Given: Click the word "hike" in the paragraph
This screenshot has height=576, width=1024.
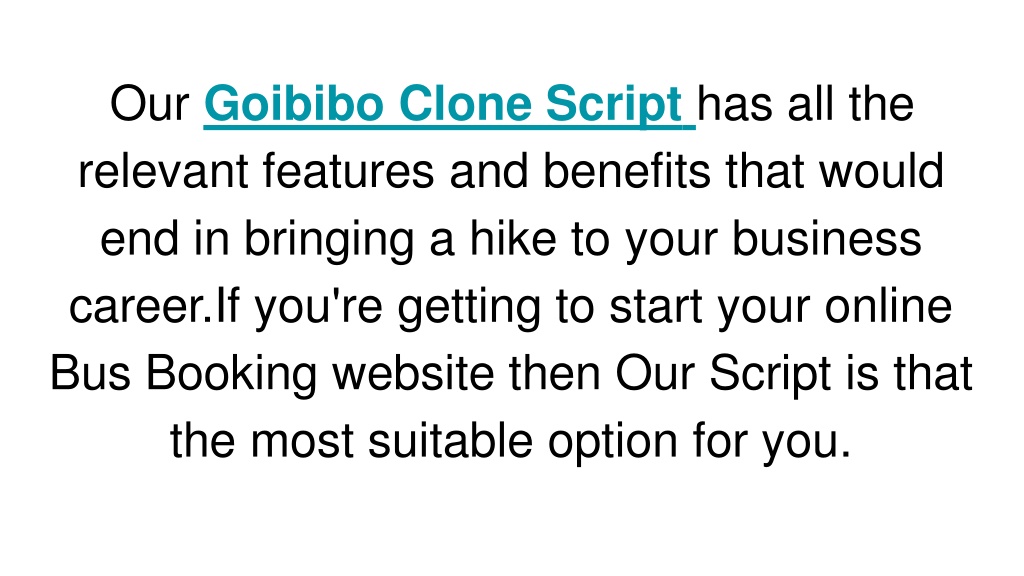Looking at the screenshot, I should point(513,238).
